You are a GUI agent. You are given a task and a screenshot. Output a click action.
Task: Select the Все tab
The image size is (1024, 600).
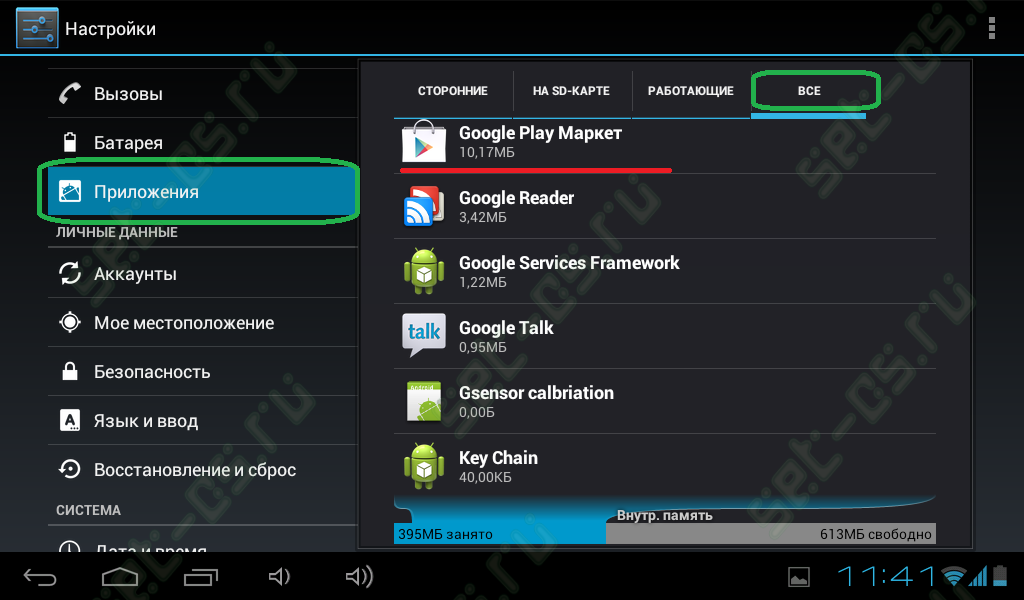coord(809,91)
